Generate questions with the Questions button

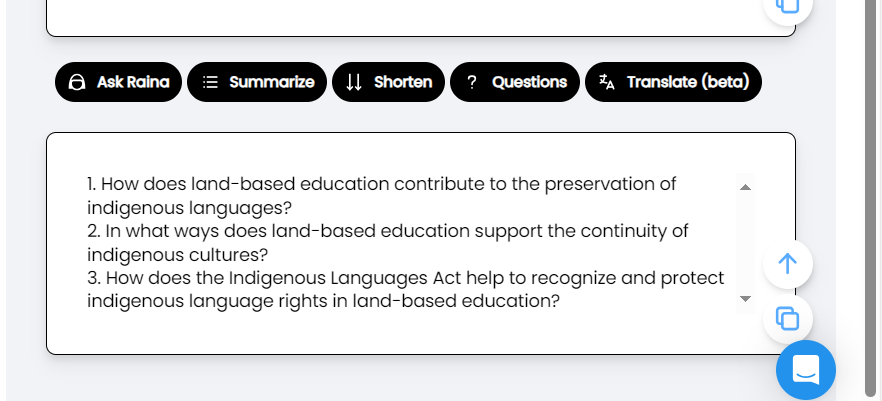[515, 82]
